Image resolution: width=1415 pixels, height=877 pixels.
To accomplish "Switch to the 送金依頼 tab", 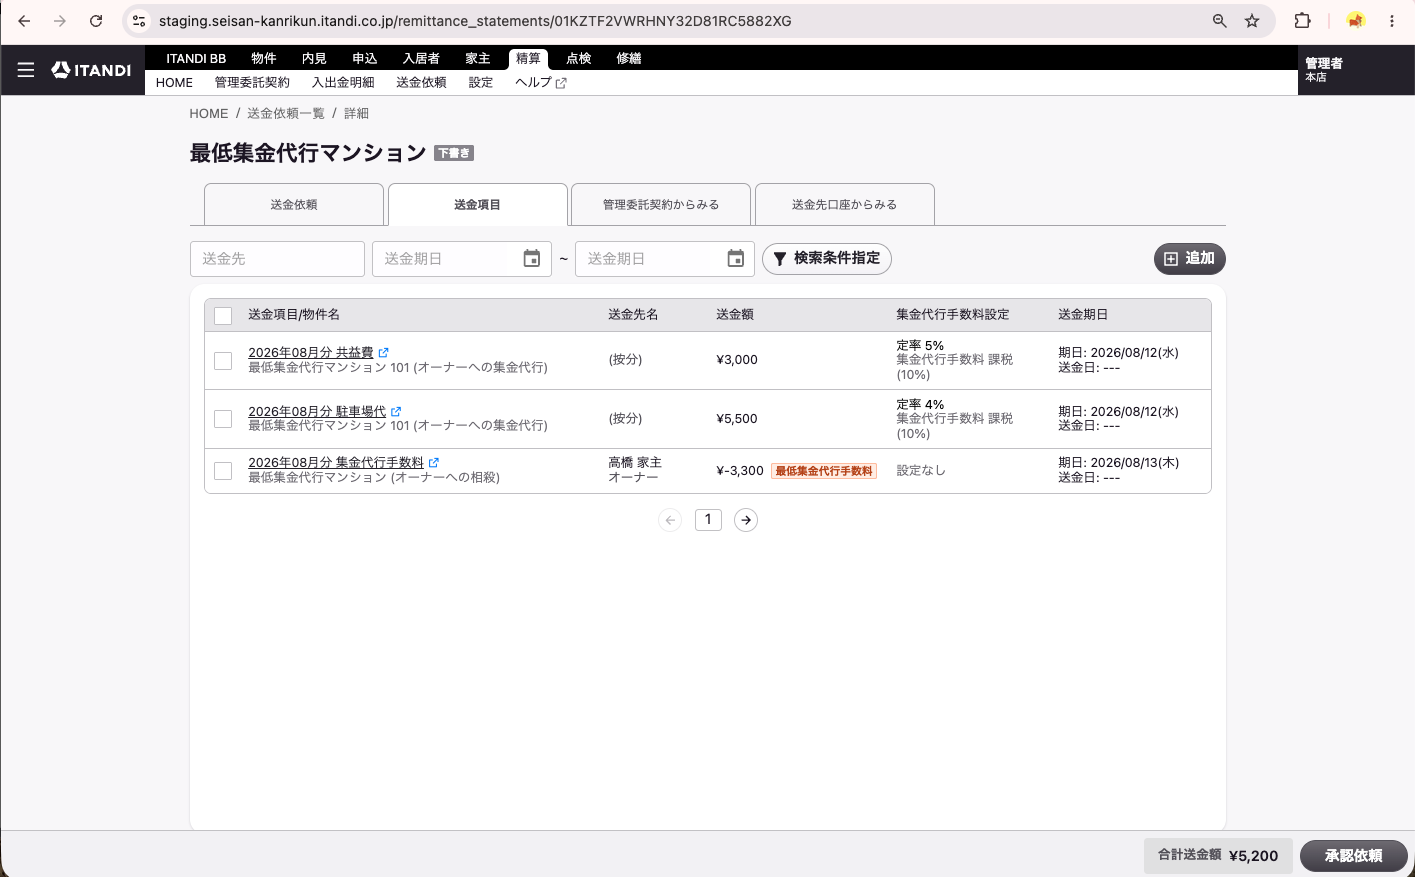I will 294,205.
